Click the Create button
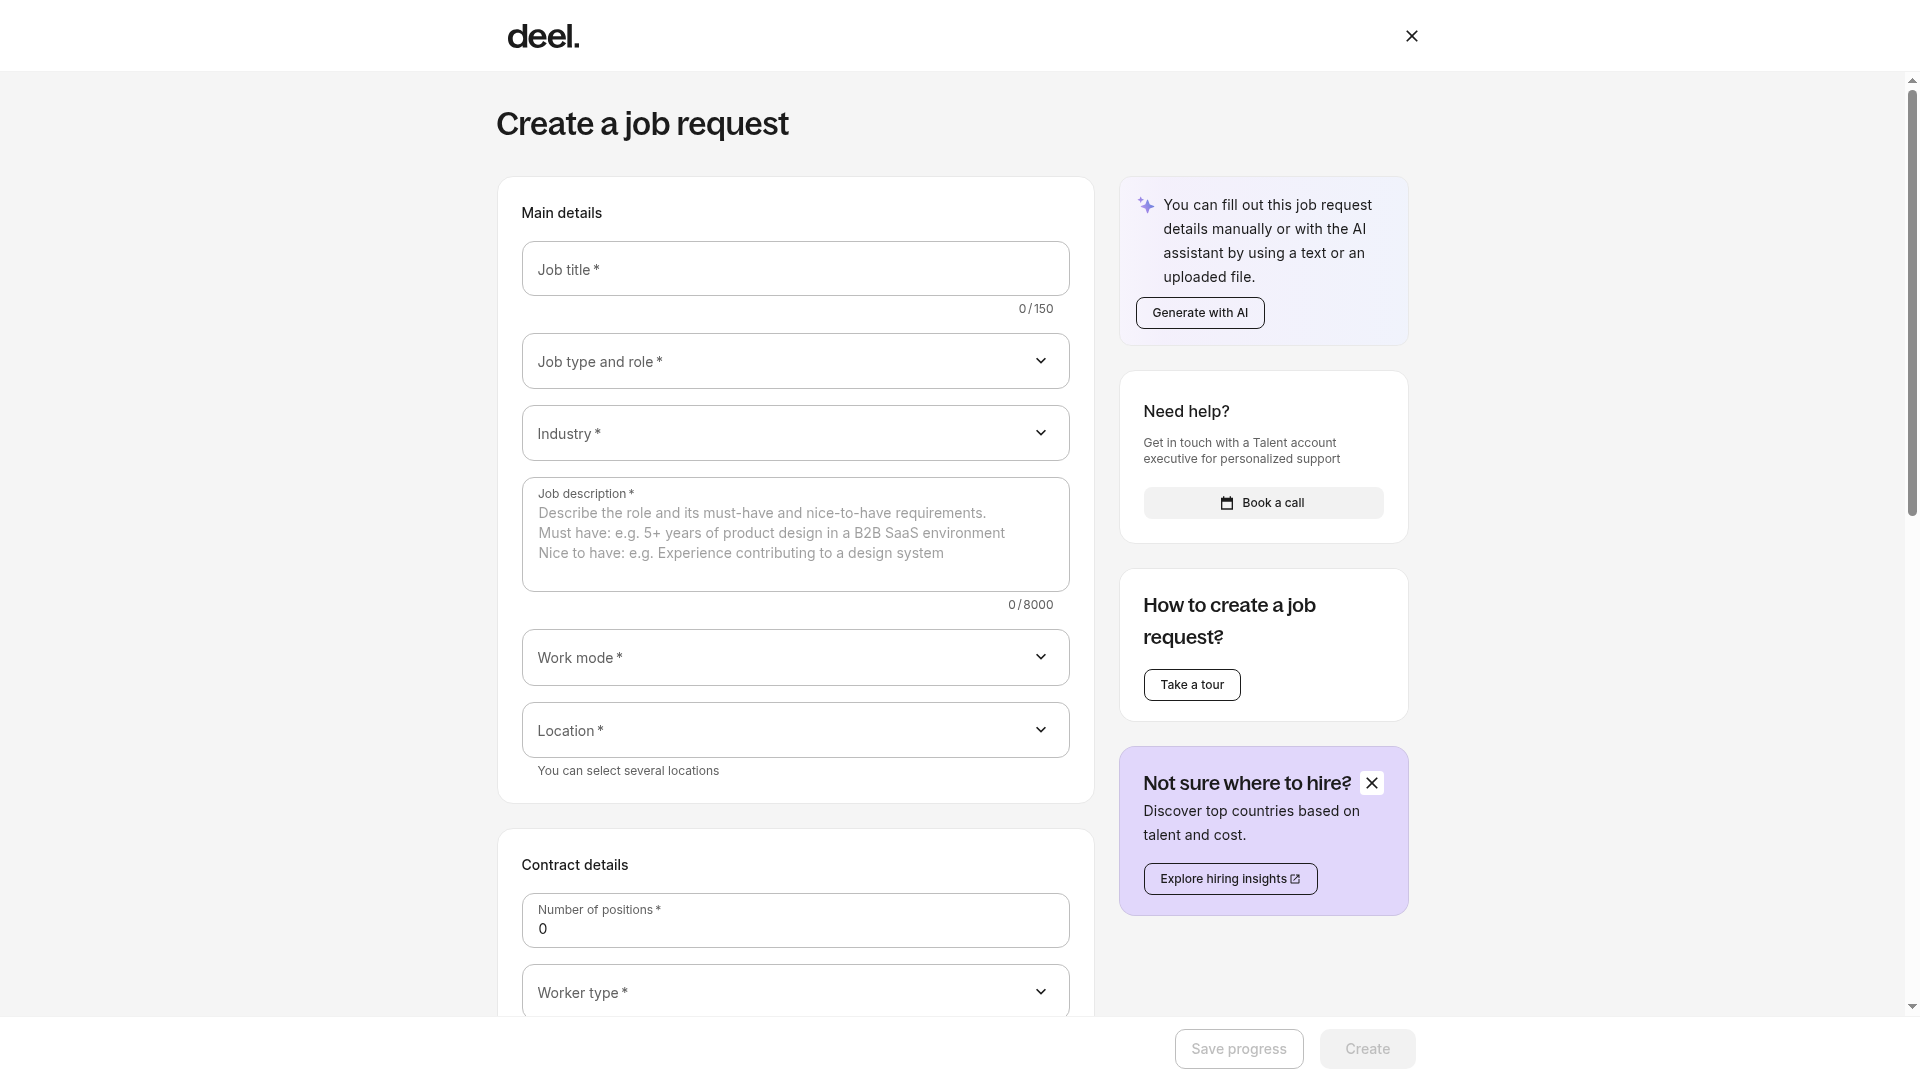1920x1080 pixels. [1367, 1049]
